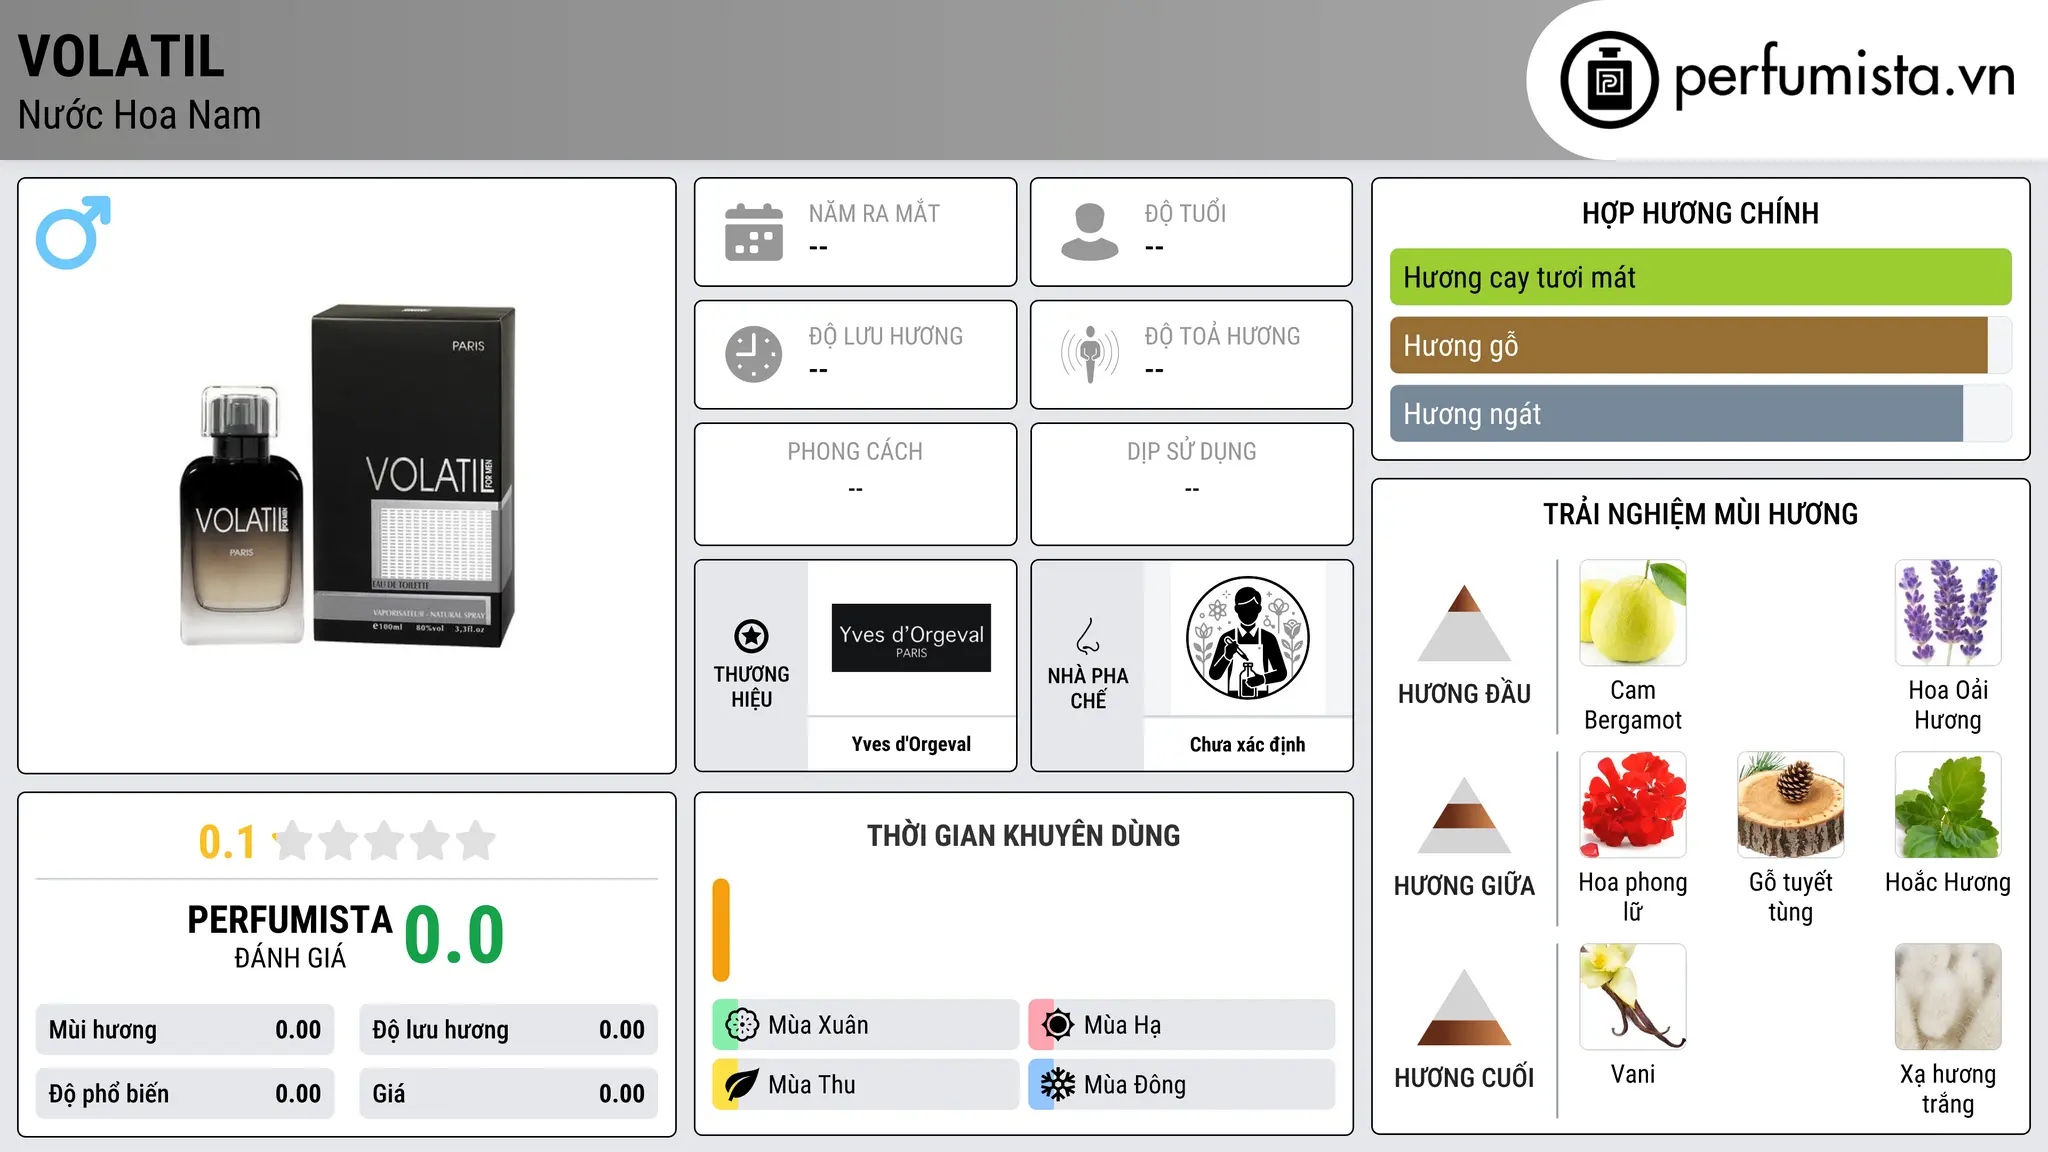Click the nose icon above Nhà pha chế
Screen dimensions: 2048x1152
click(x=1088, y=636)
